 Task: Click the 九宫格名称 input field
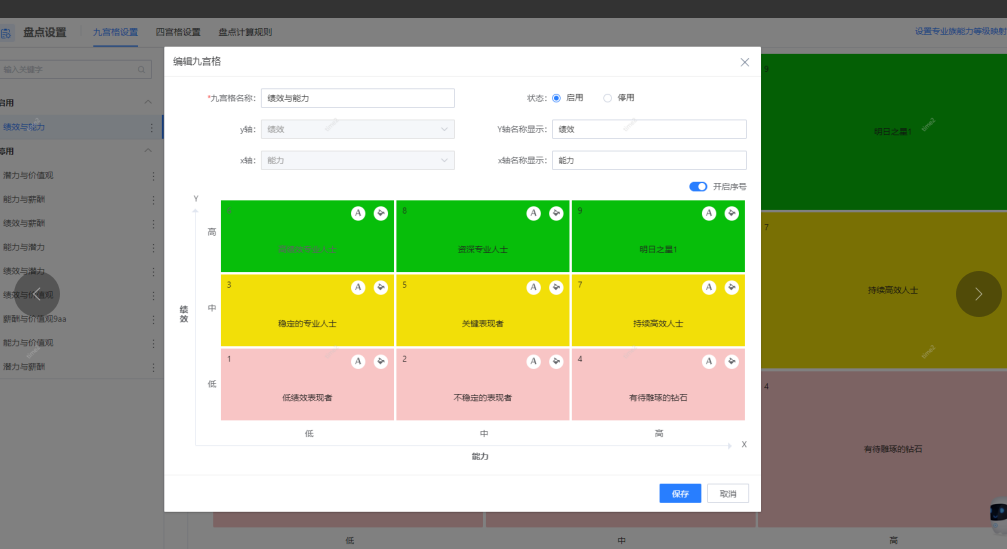coord(357,98)
